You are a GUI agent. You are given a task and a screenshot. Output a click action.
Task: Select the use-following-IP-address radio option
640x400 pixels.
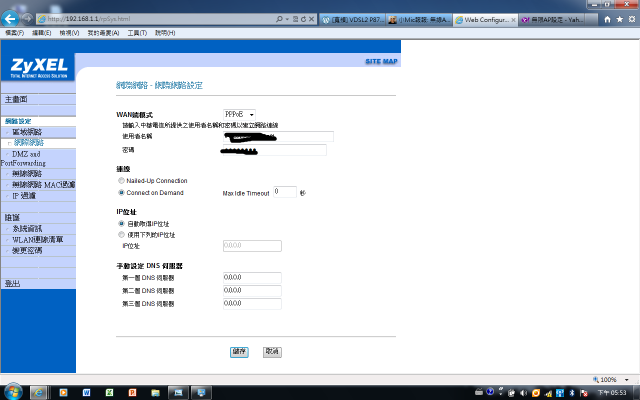121,235
